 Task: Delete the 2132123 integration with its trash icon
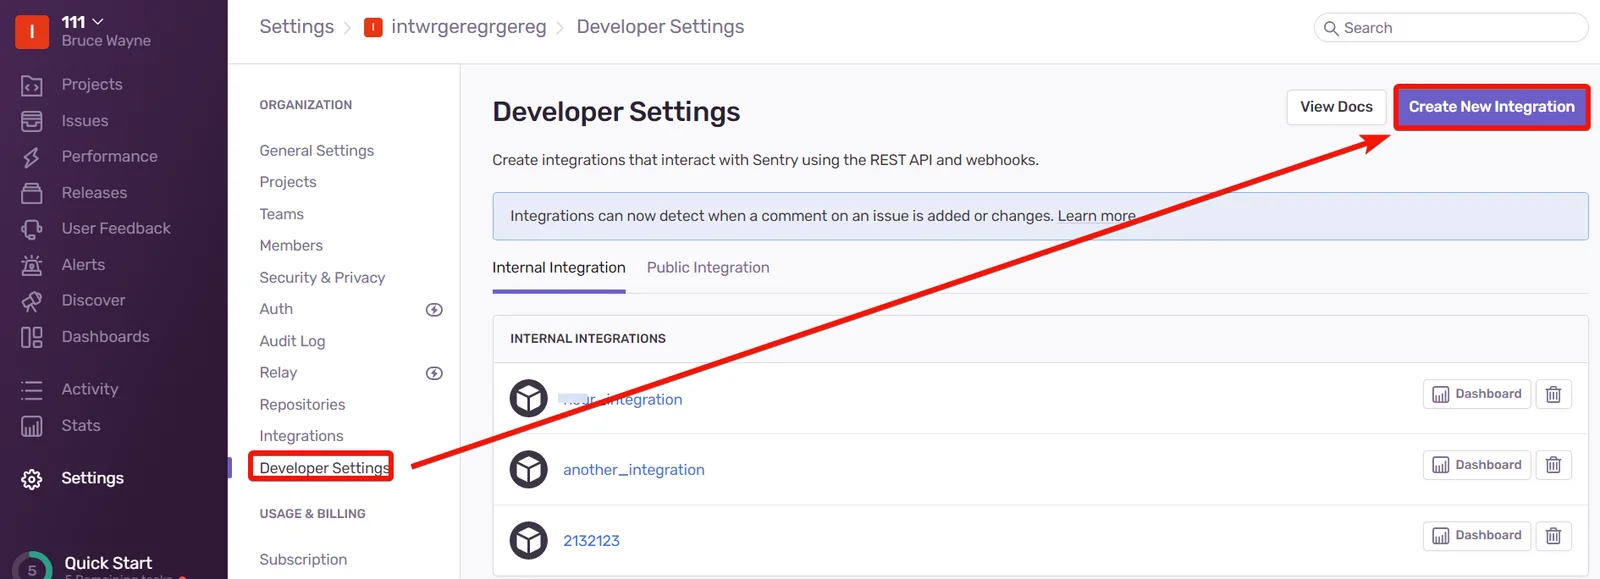point(1553,536)
